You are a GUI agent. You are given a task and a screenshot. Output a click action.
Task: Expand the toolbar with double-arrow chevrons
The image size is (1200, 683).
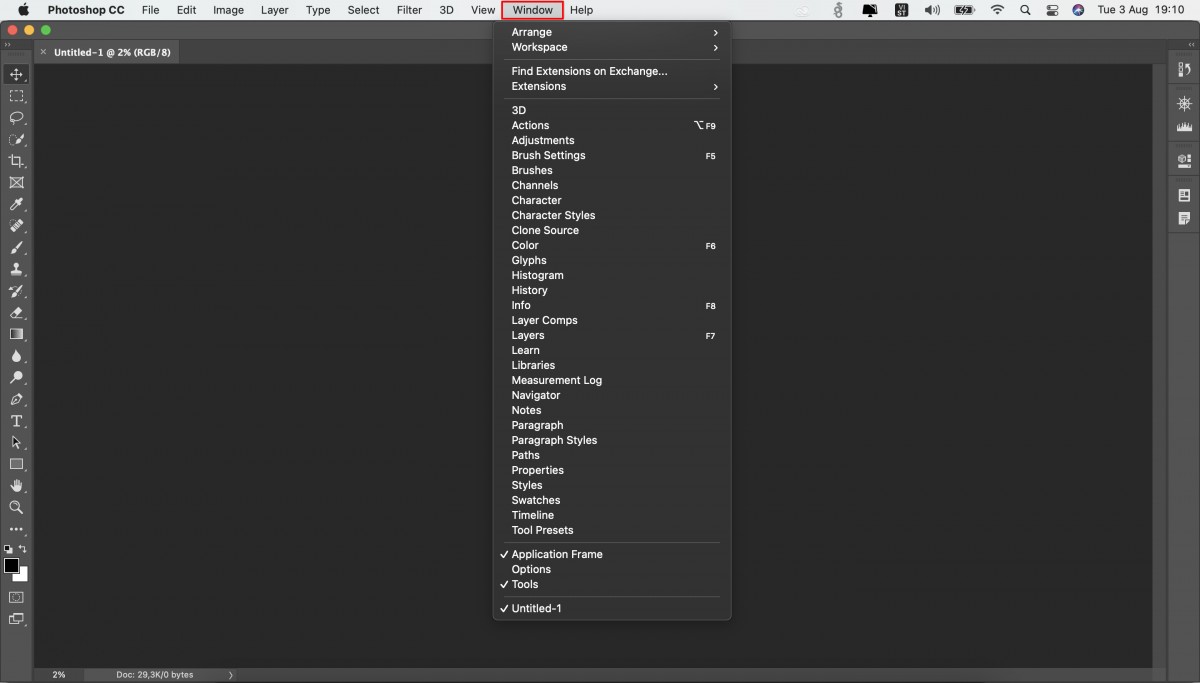(x=9, y=45)
